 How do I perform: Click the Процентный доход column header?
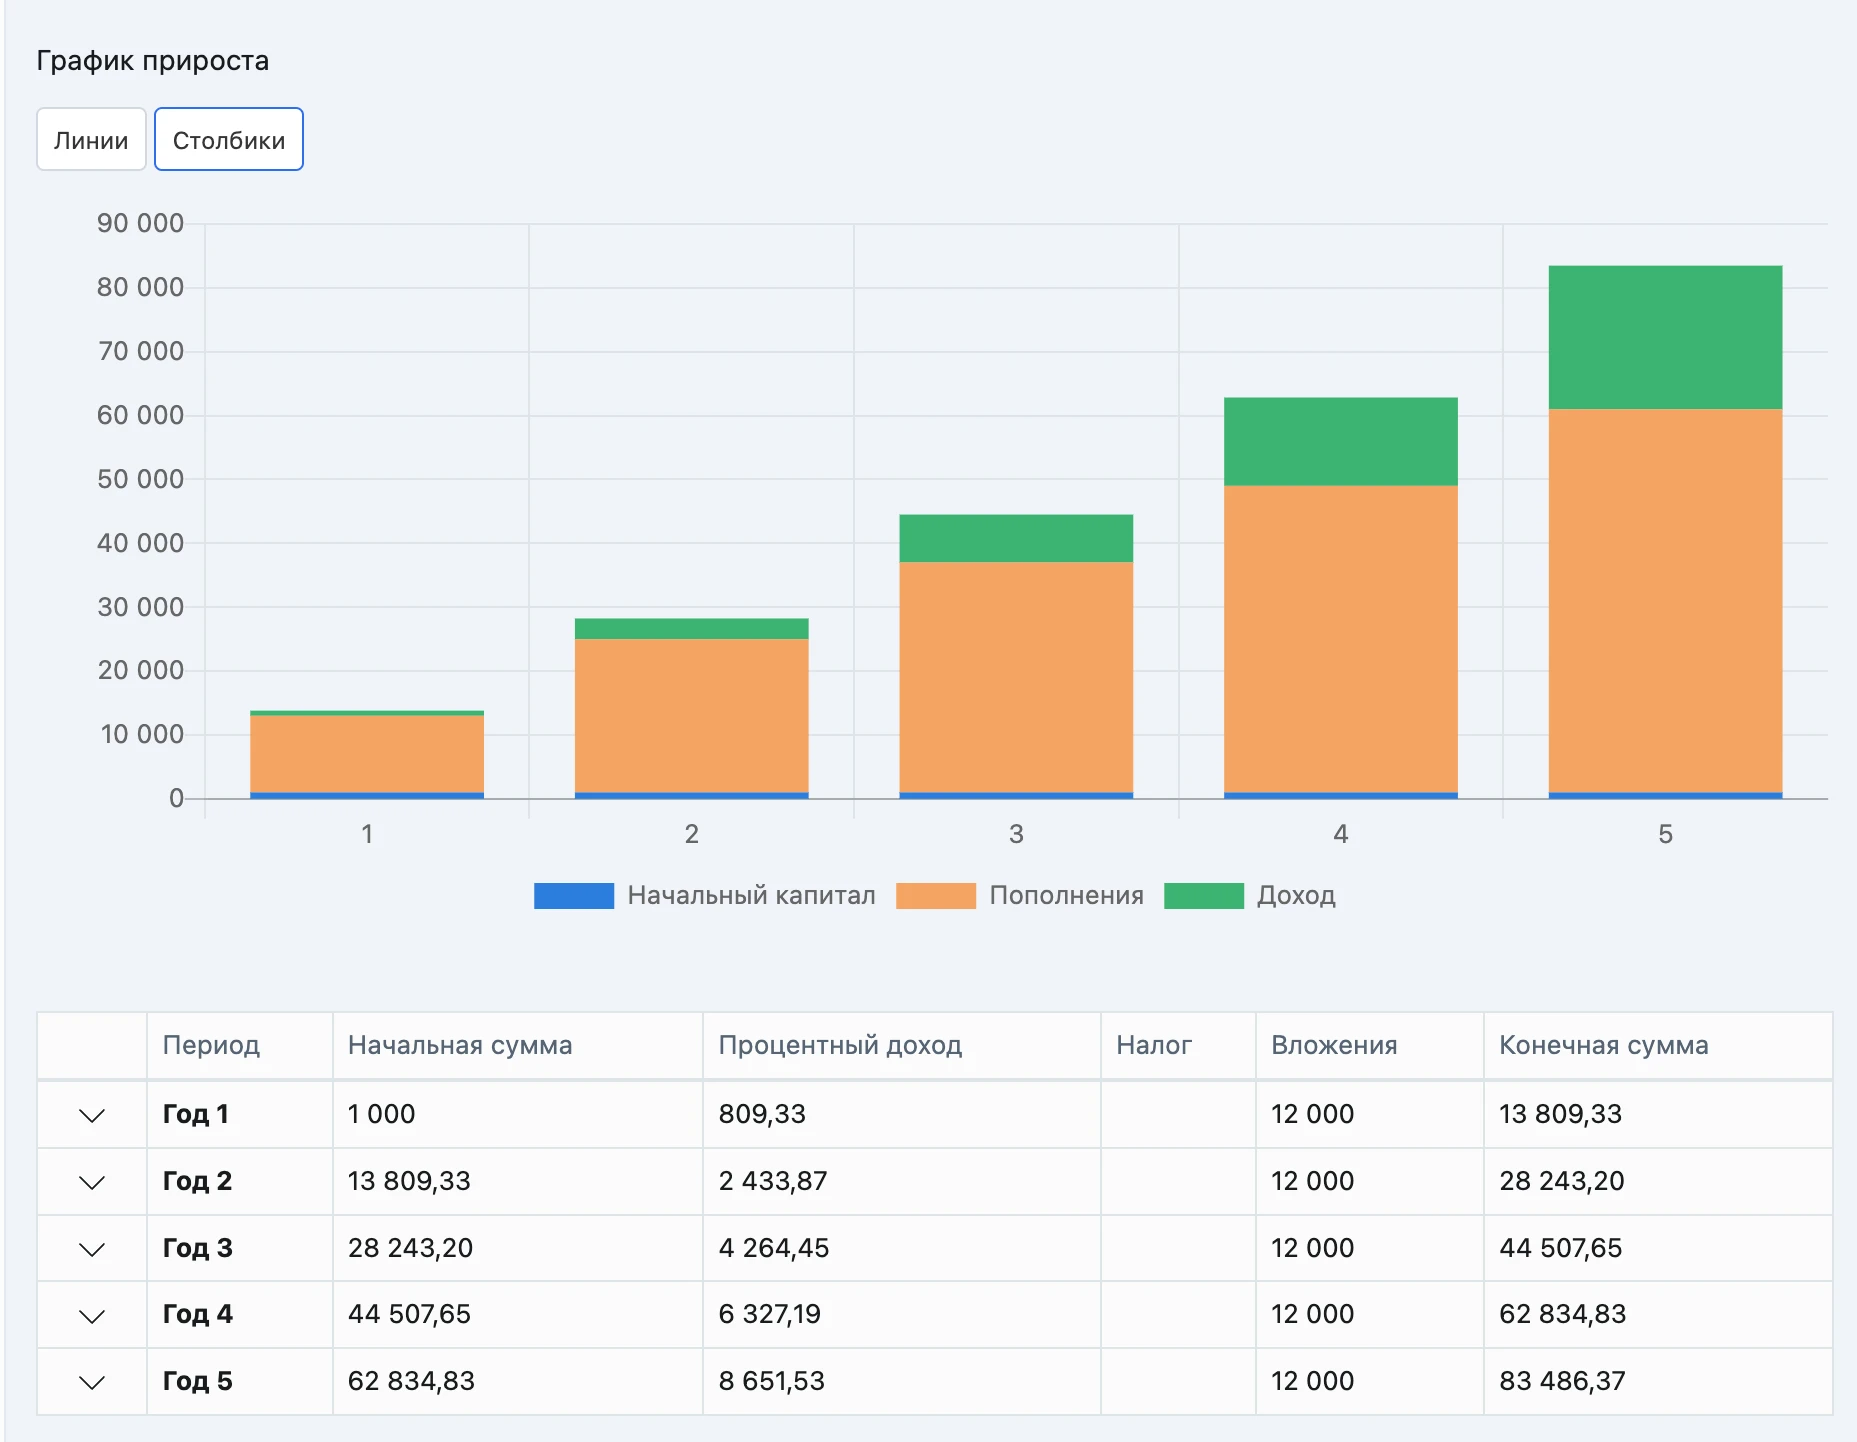pyautogui.click(x=840, y=1045)
